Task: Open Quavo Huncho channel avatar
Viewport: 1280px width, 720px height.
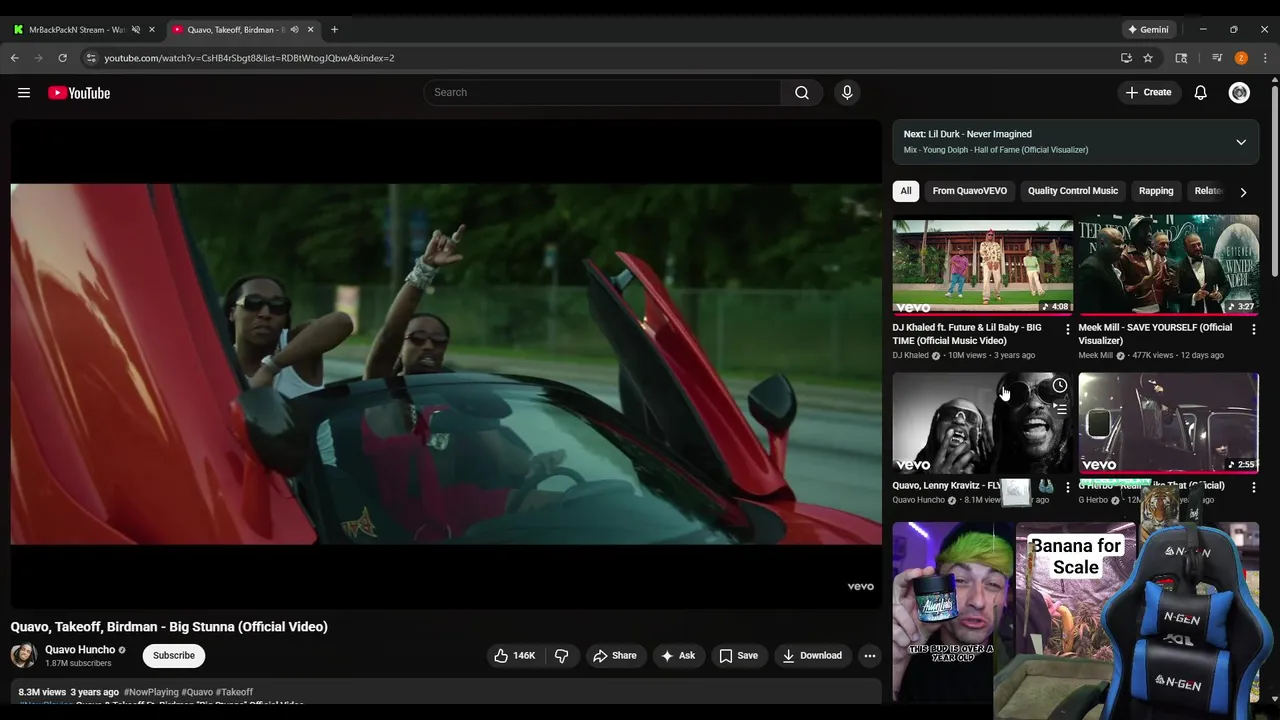Action: tap(24, 656)
